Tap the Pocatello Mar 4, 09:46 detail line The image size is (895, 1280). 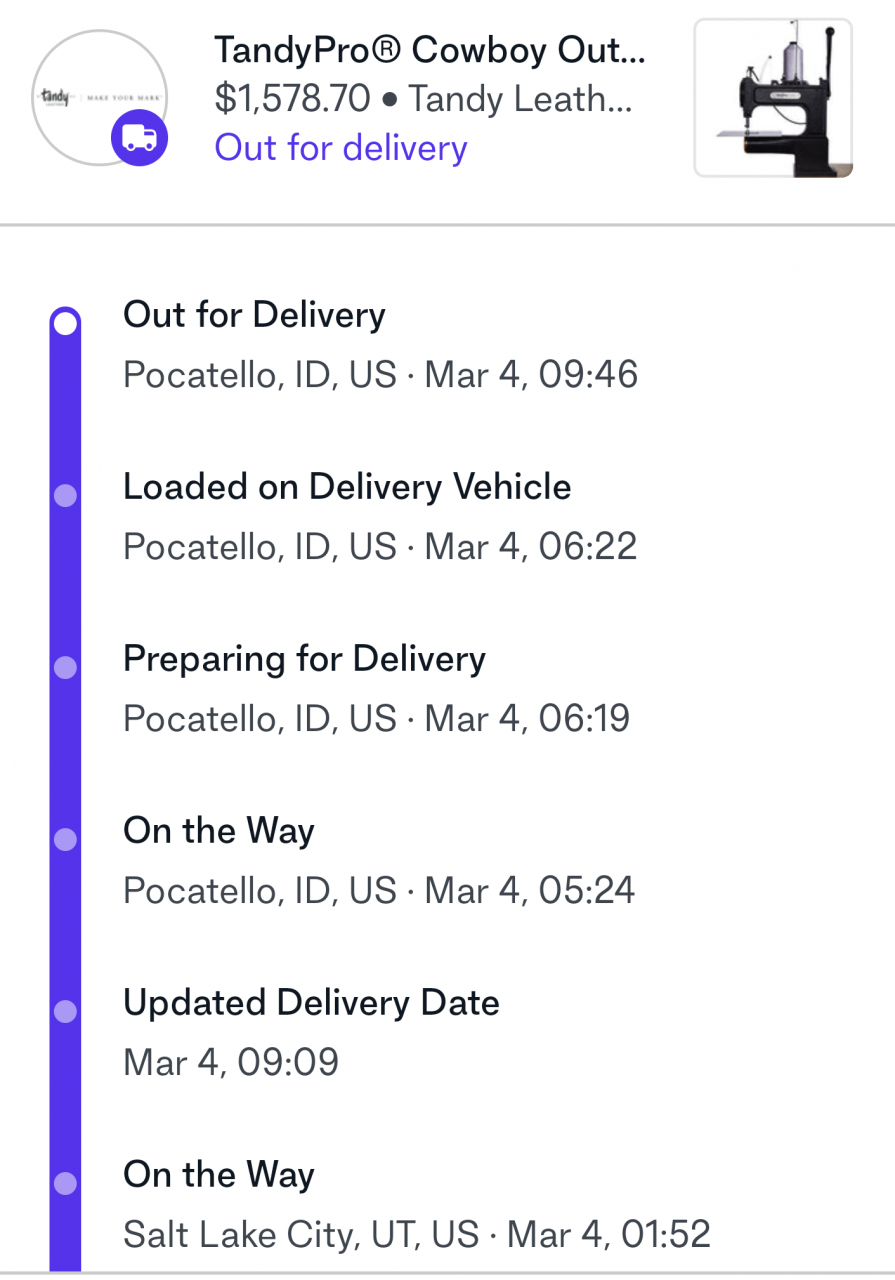click(x=380, y=375)
